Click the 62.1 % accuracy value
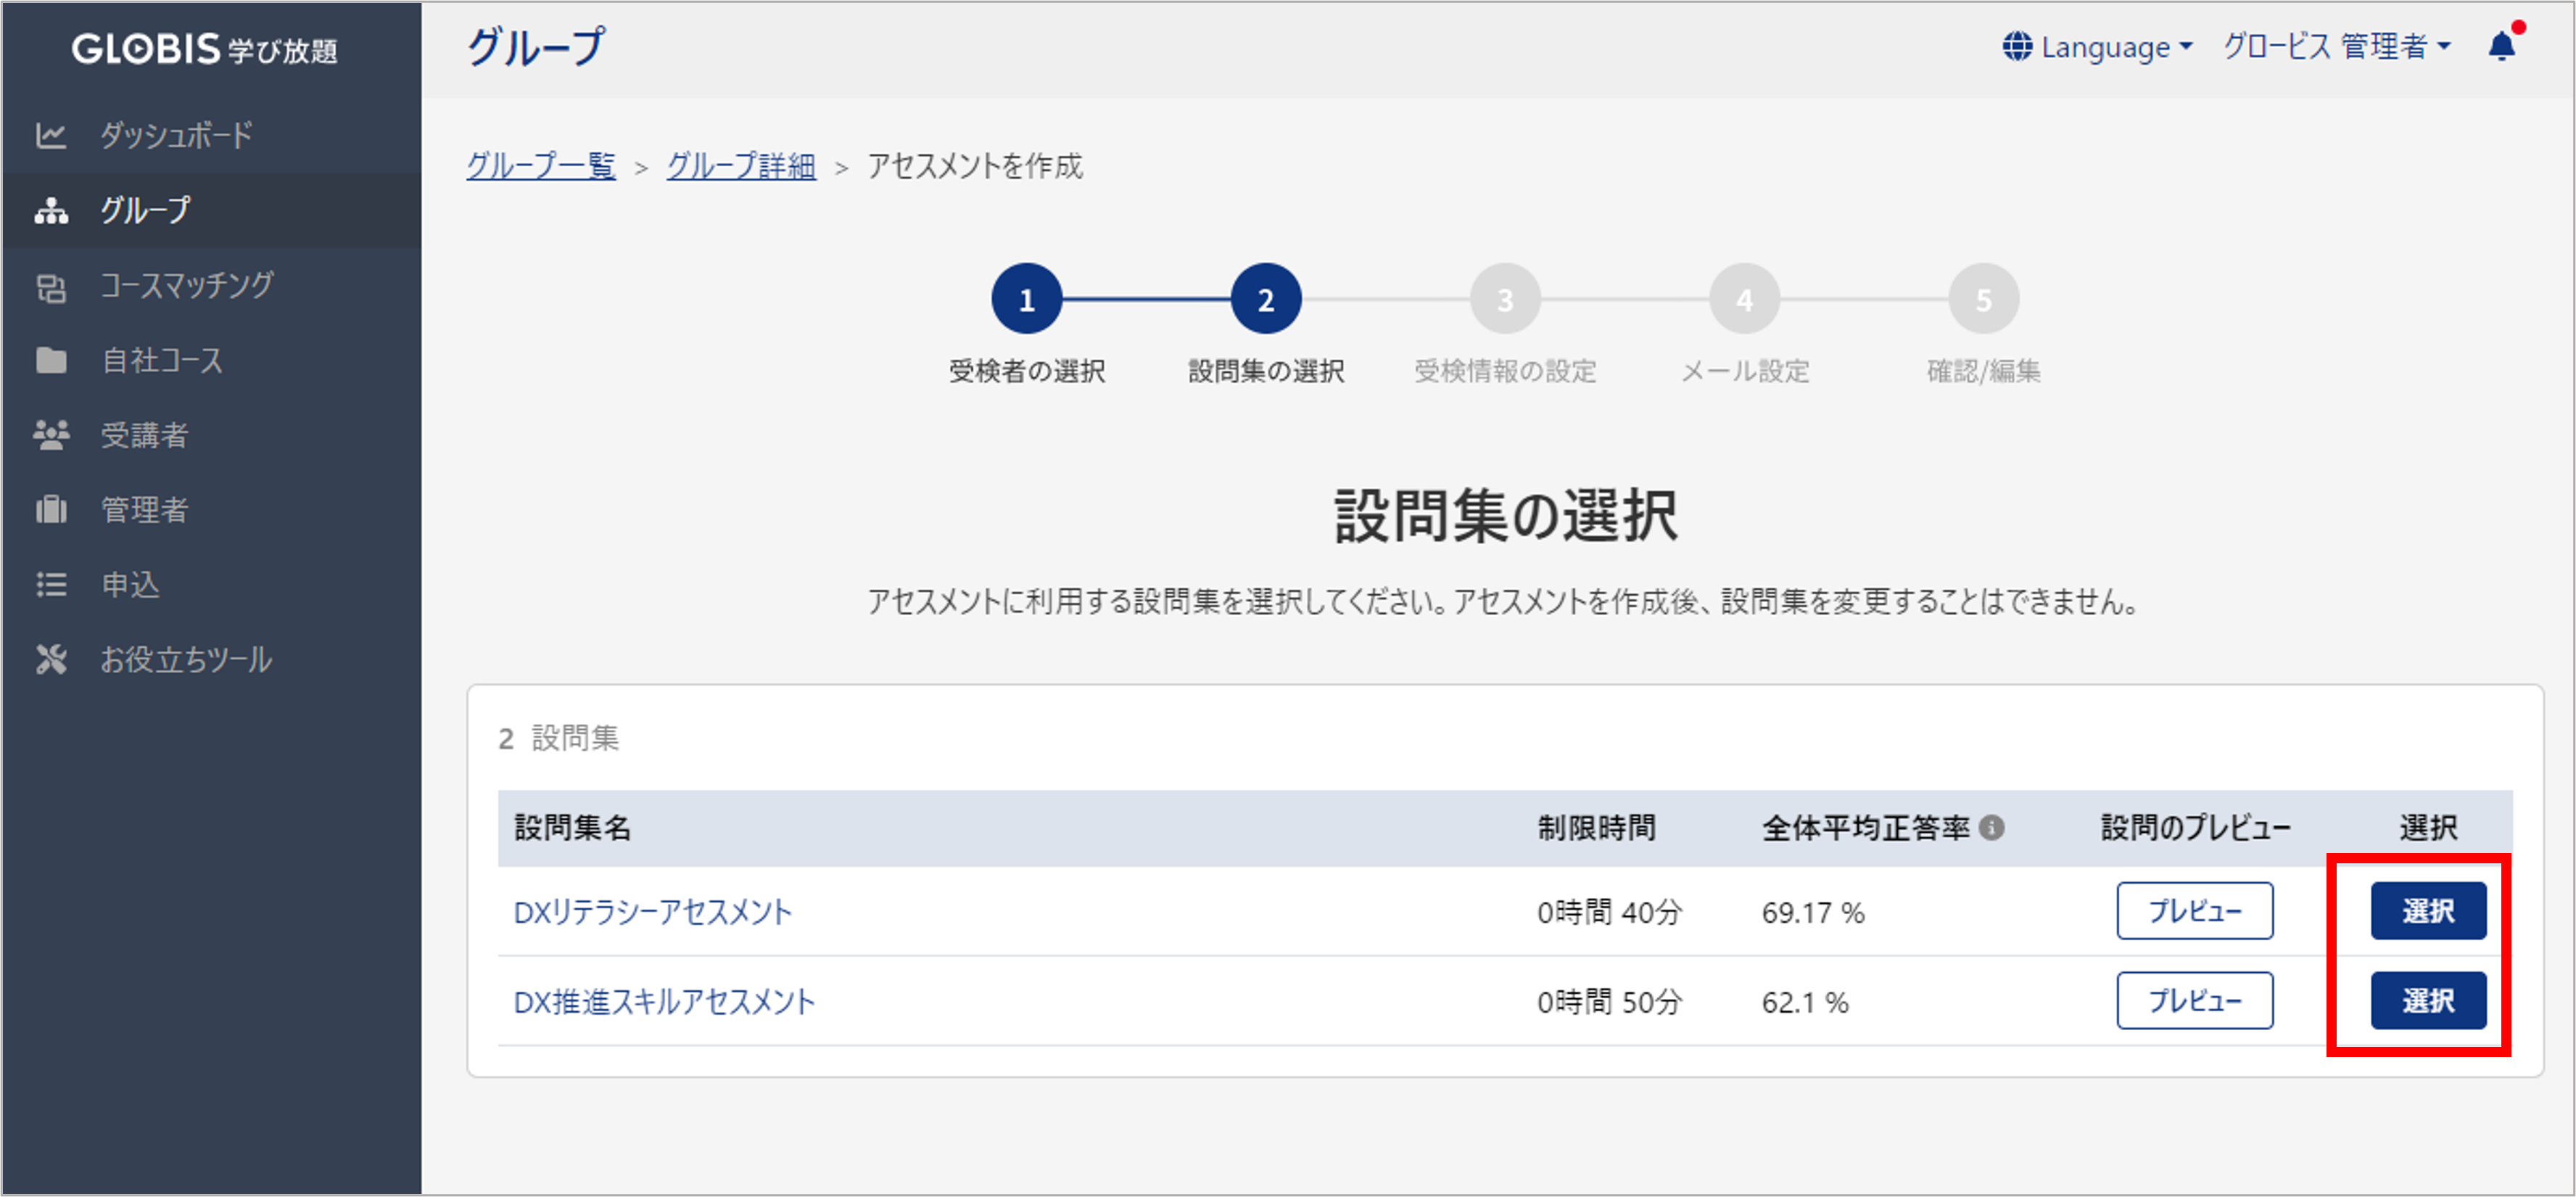This screenshot has width=2576, height=1197. pyautogui.click(x=1805, y=1003)
